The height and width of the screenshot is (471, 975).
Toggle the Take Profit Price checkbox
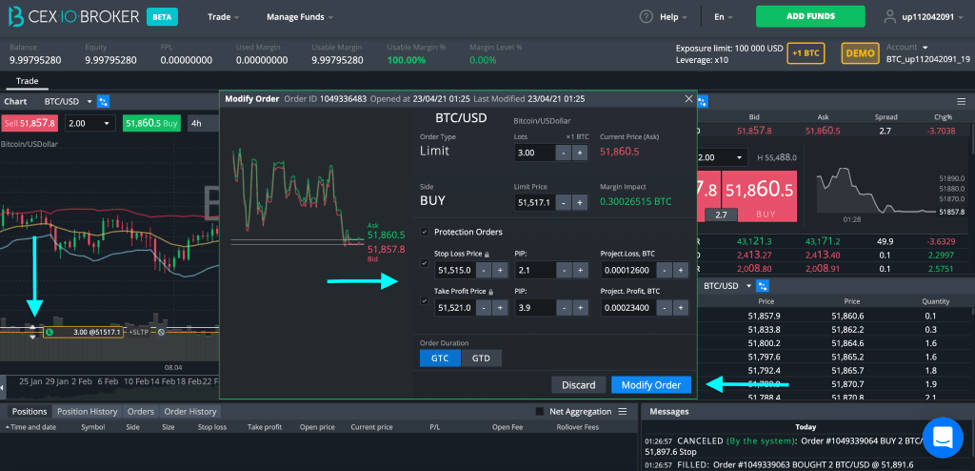pos(425,301)
